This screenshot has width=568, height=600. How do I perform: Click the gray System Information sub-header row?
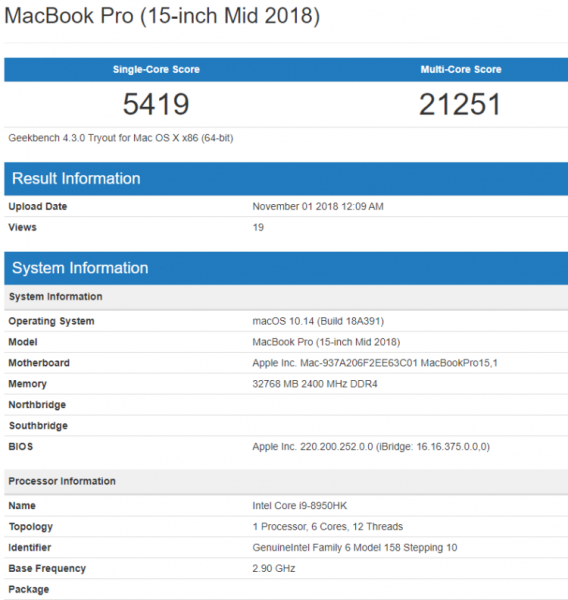(x=286, y=297)
